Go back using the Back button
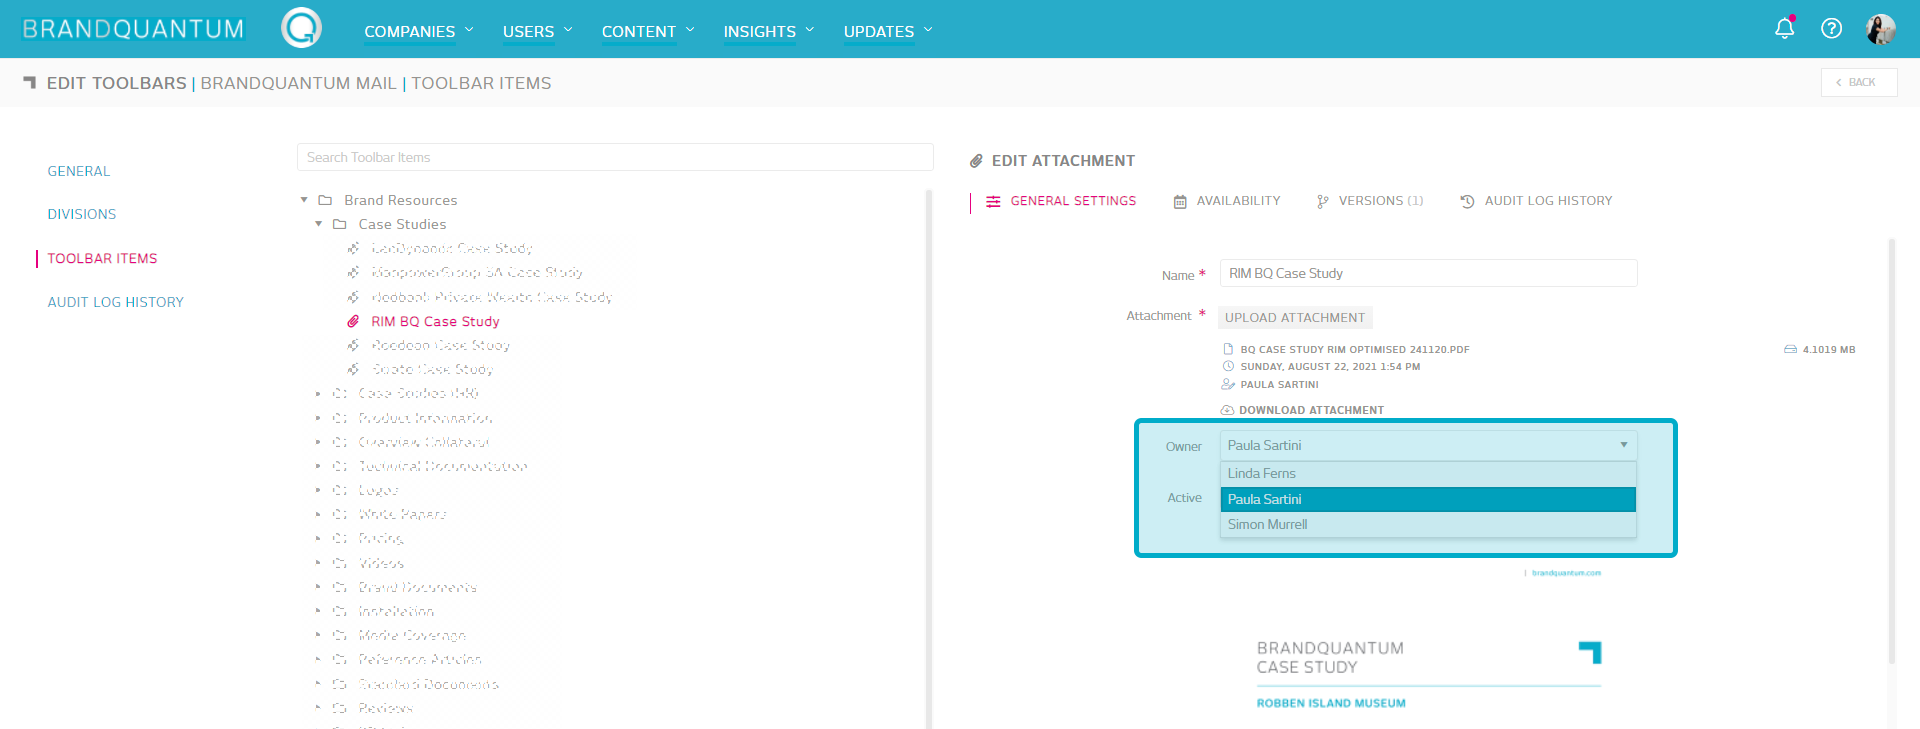Image resolution: width=1920 pixels, height=729 pixels. (x=1859, y=83)
